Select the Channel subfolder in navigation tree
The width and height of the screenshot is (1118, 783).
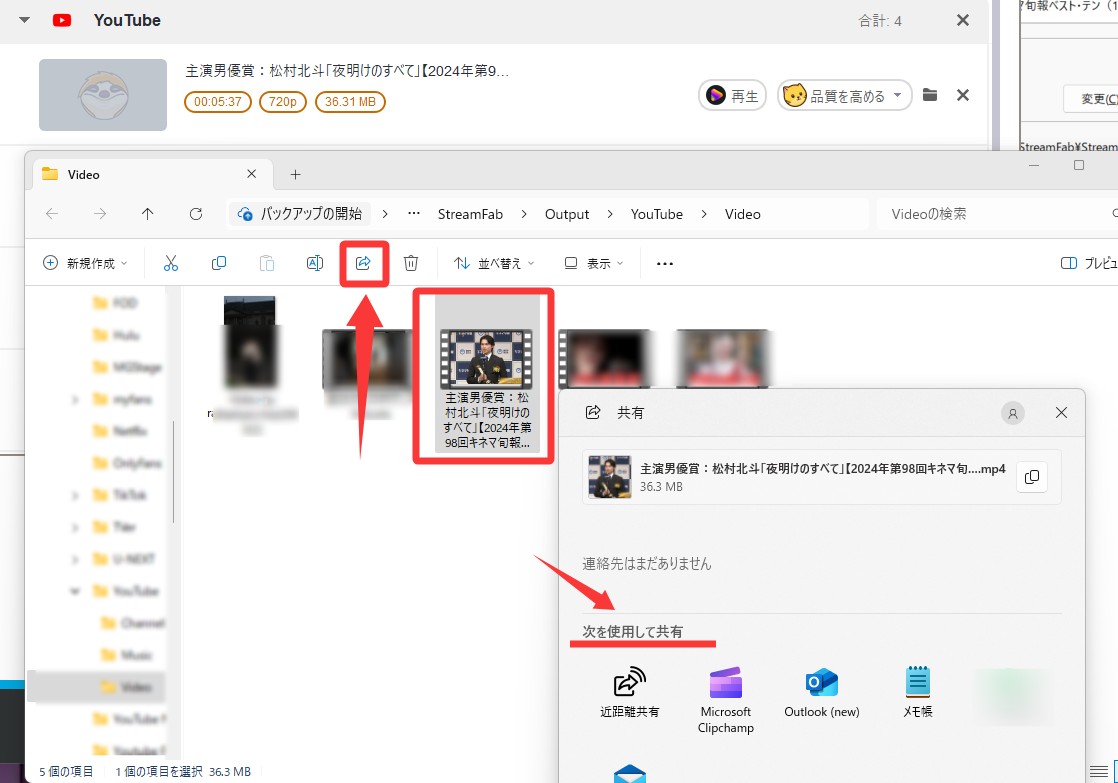134,623
